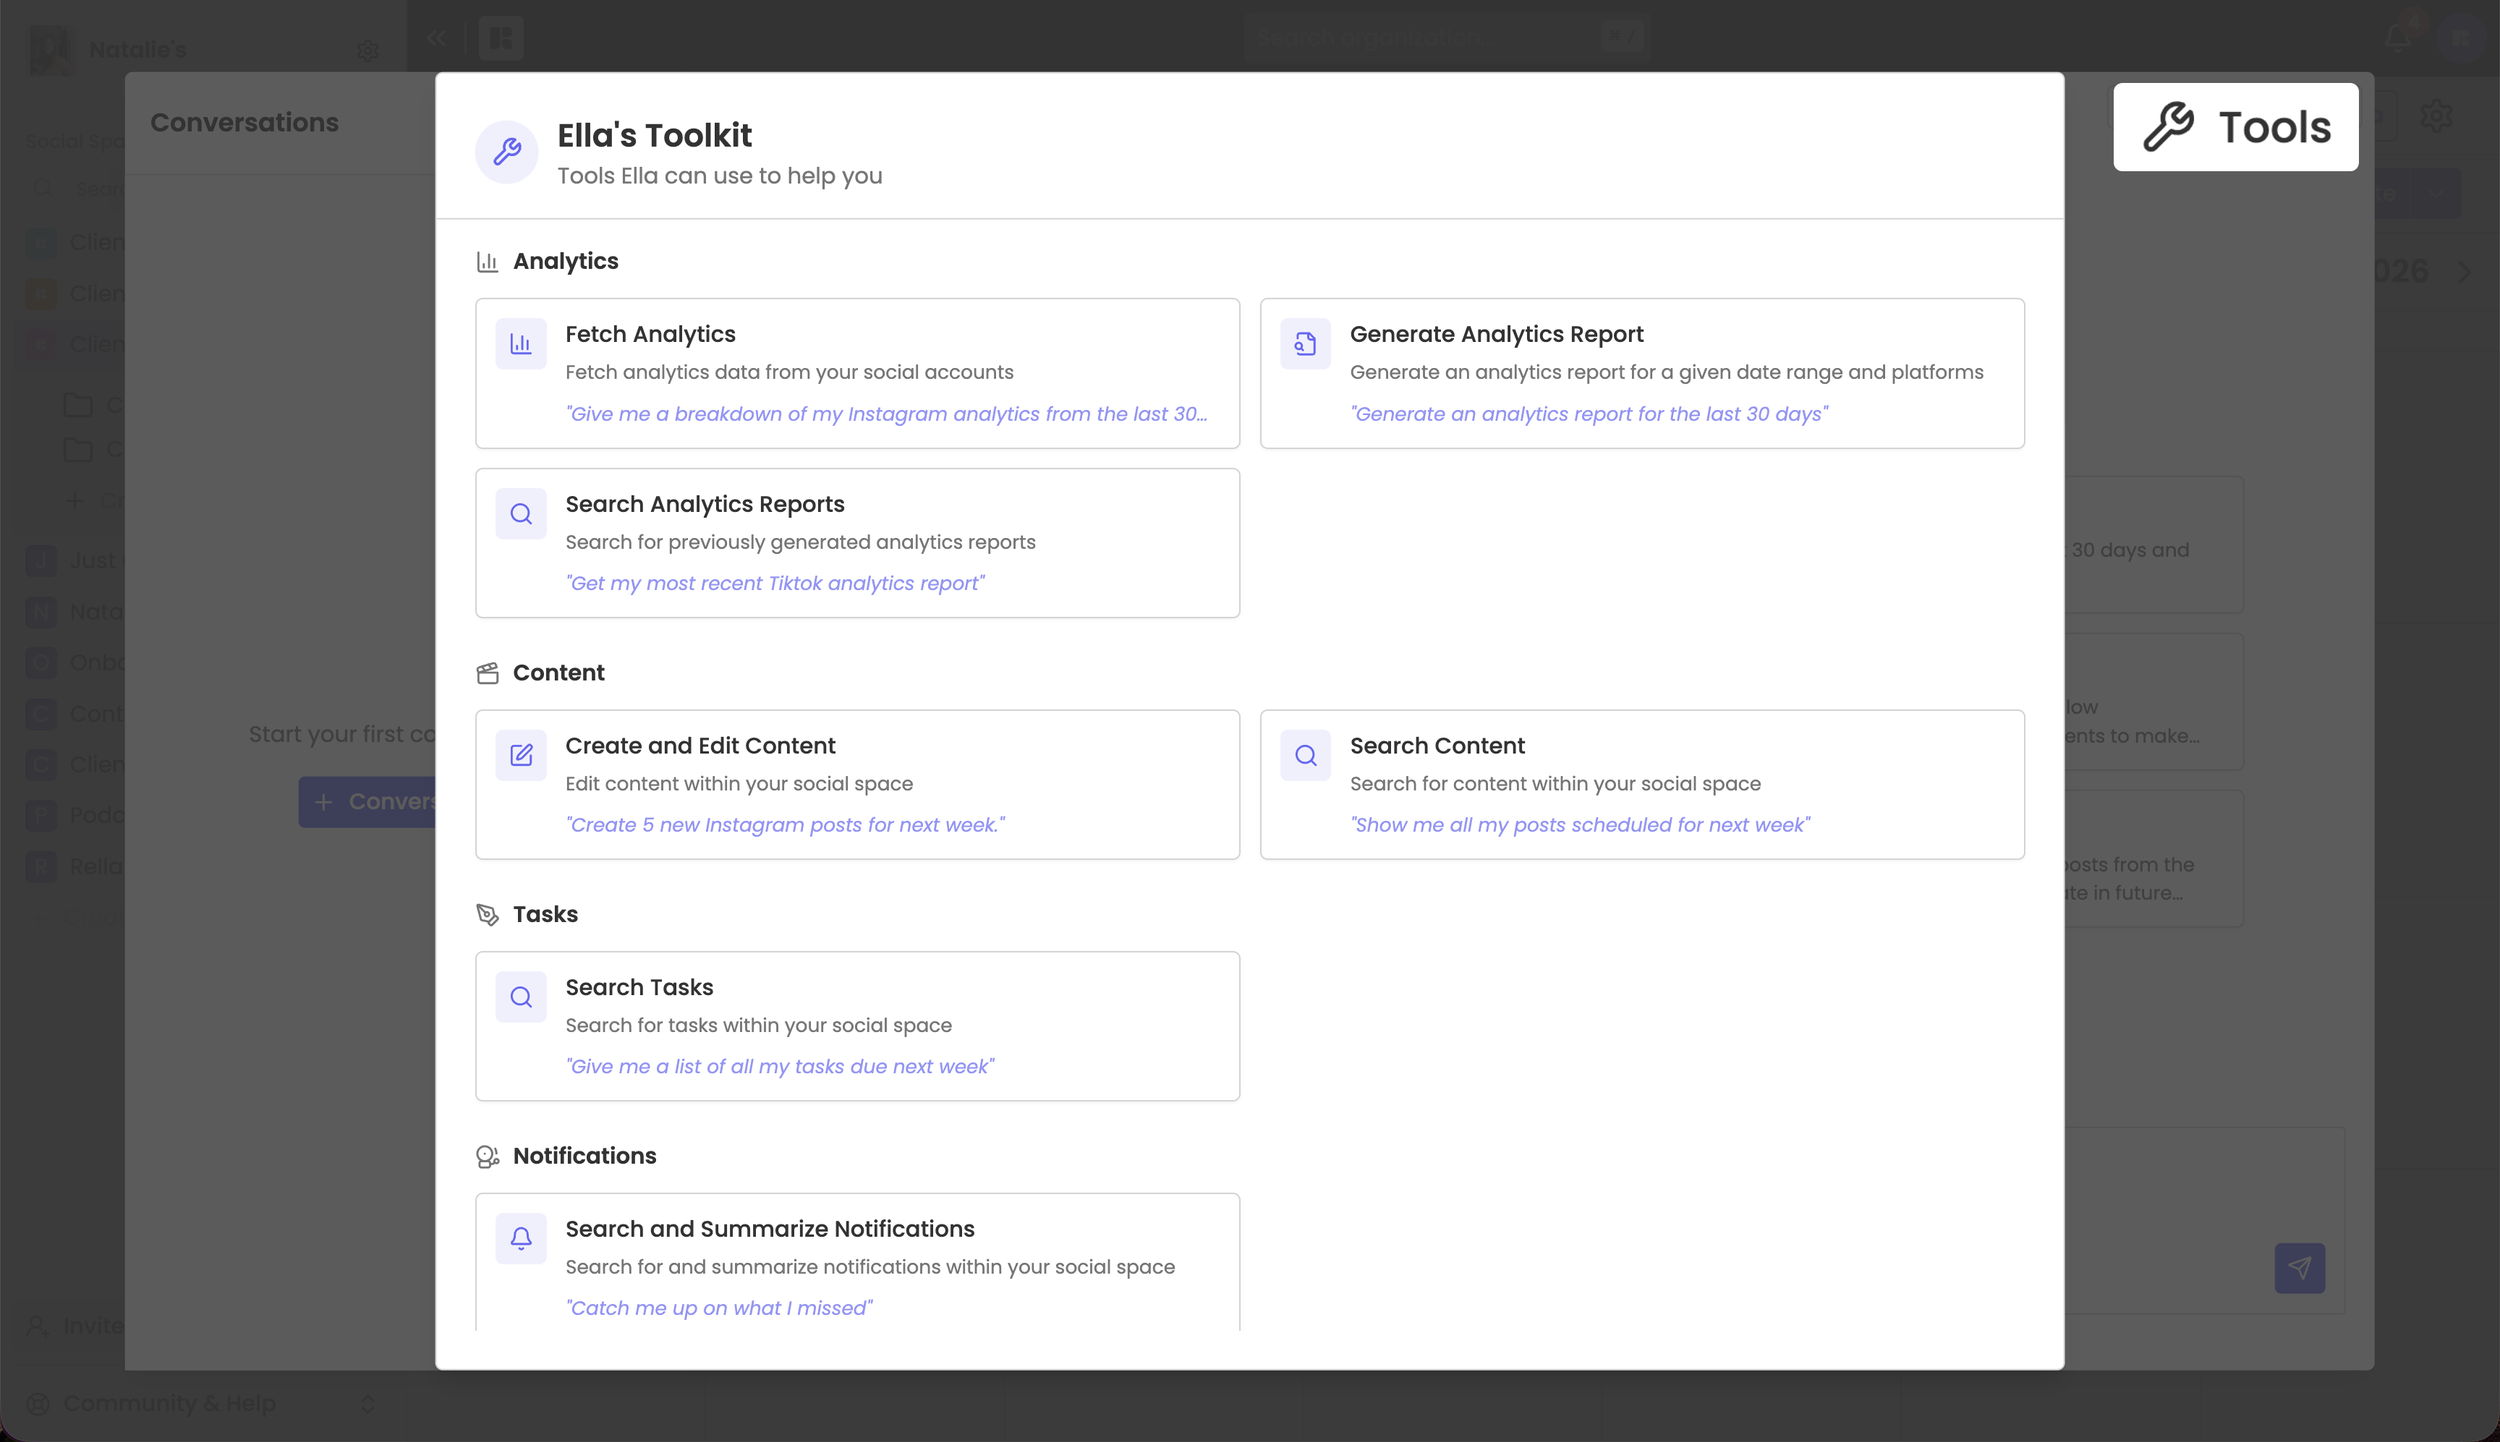Click the next month chevron arrow
Screen dimensions: 2500x1442
click(x=2465, y=271)
